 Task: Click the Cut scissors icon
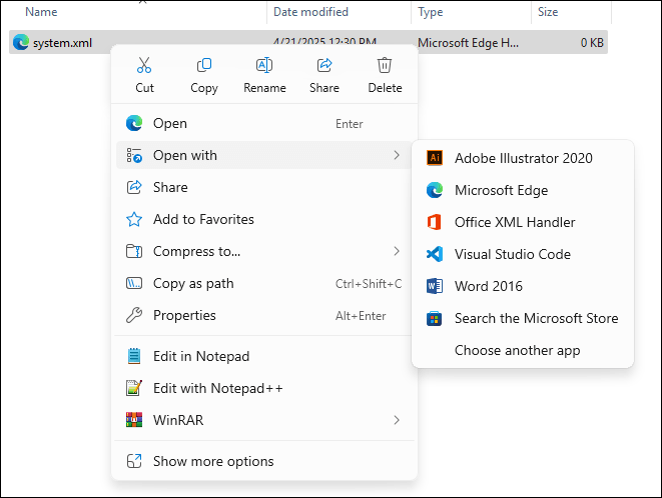(x=144, y=66)
